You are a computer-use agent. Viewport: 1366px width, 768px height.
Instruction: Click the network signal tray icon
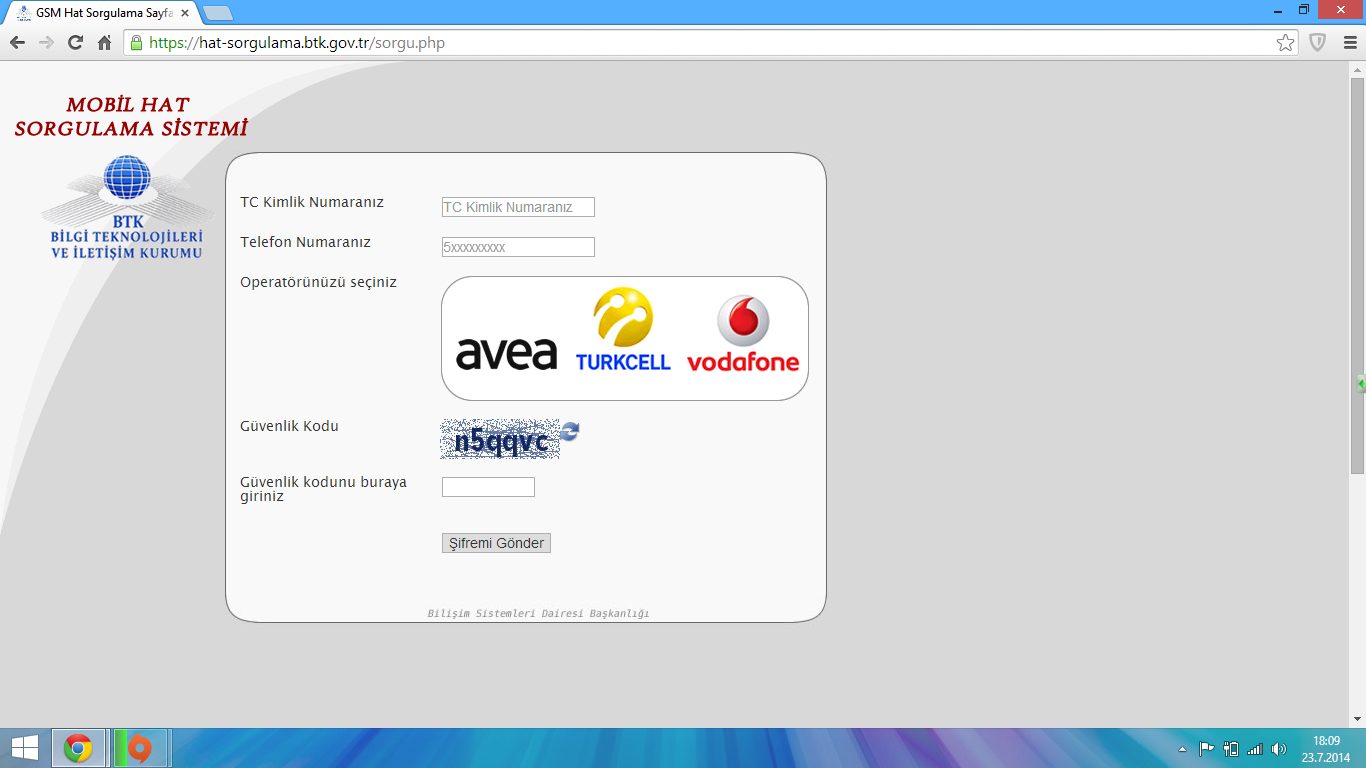[1255, 748]
